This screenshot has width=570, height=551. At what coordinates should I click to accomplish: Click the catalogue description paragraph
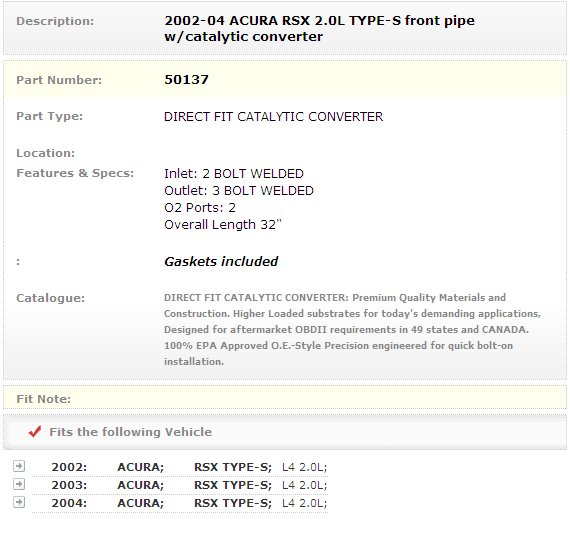353,330
